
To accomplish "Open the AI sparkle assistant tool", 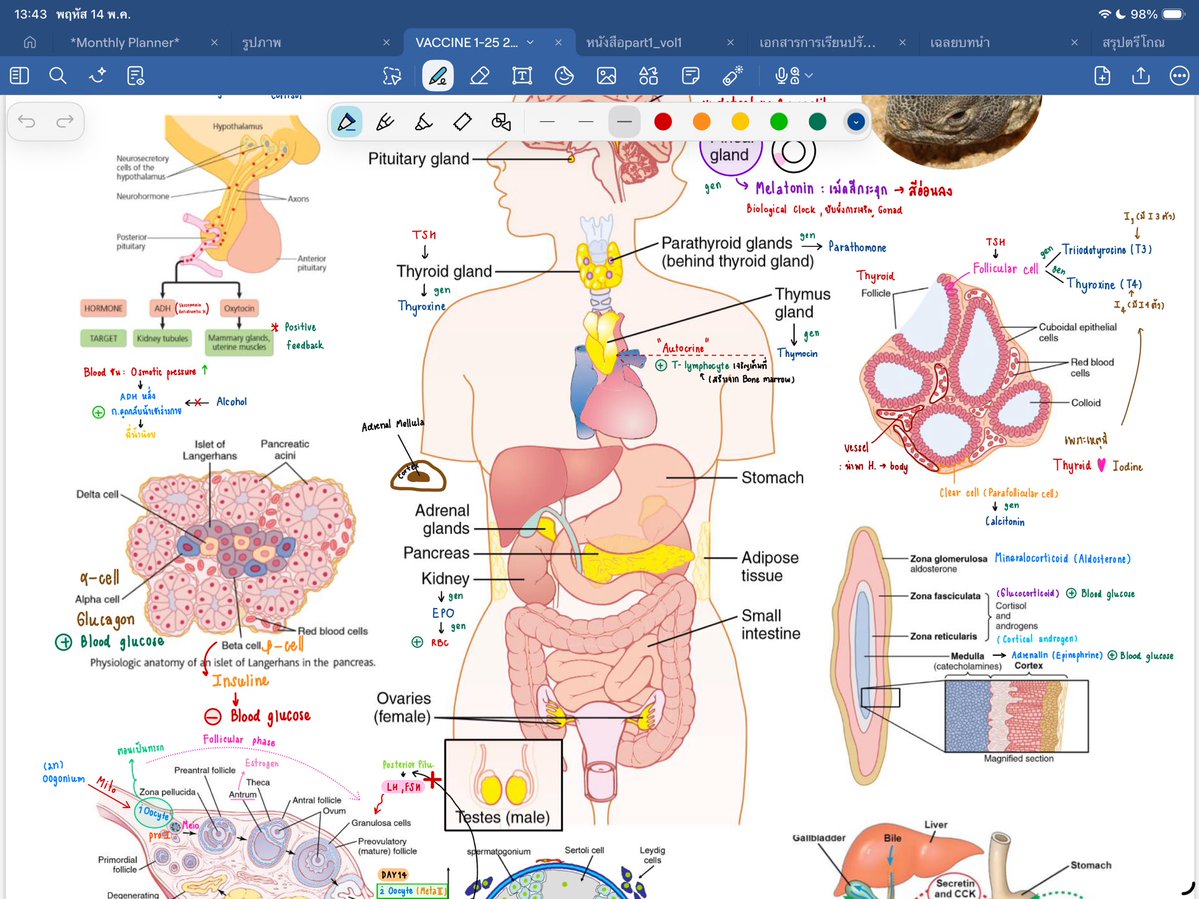I will 97,76.
